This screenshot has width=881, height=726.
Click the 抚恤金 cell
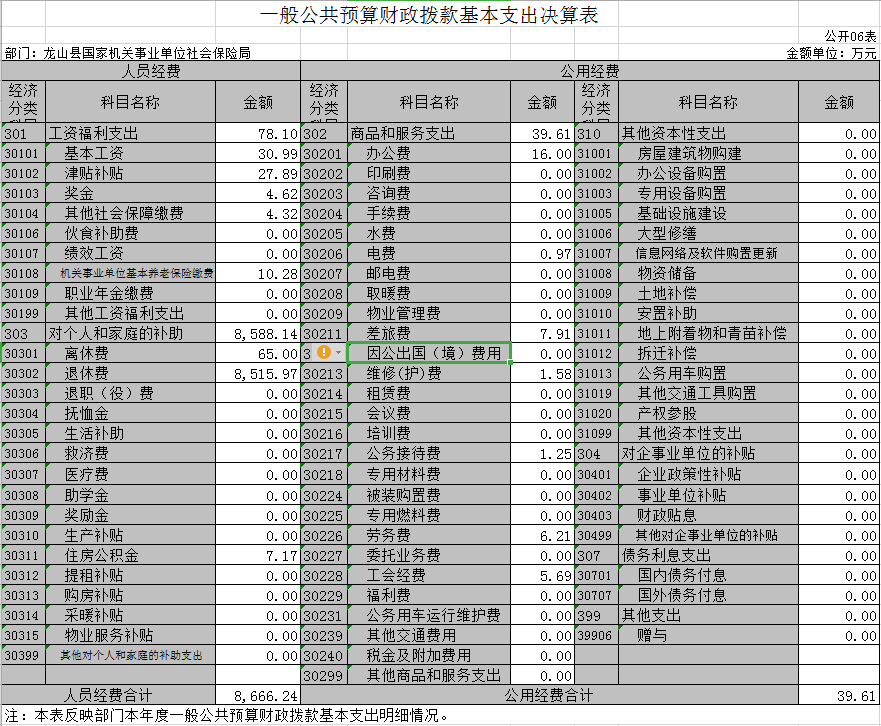[x=130, y=414]
